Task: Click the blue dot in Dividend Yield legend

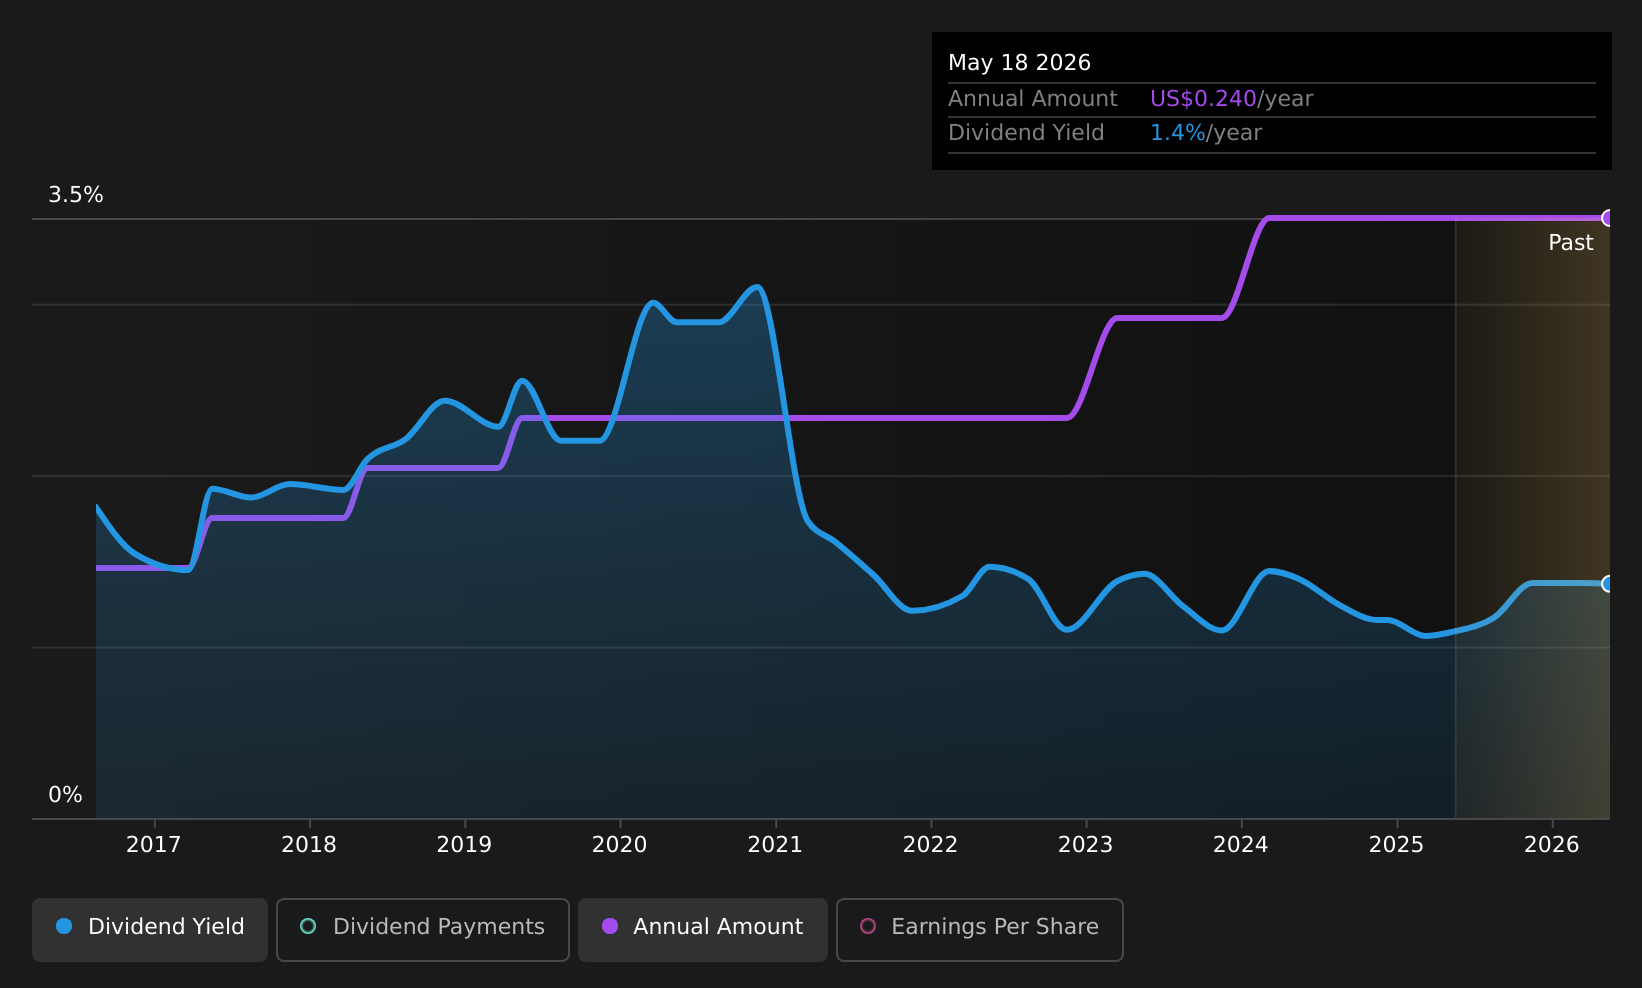Action: [64, 926]
